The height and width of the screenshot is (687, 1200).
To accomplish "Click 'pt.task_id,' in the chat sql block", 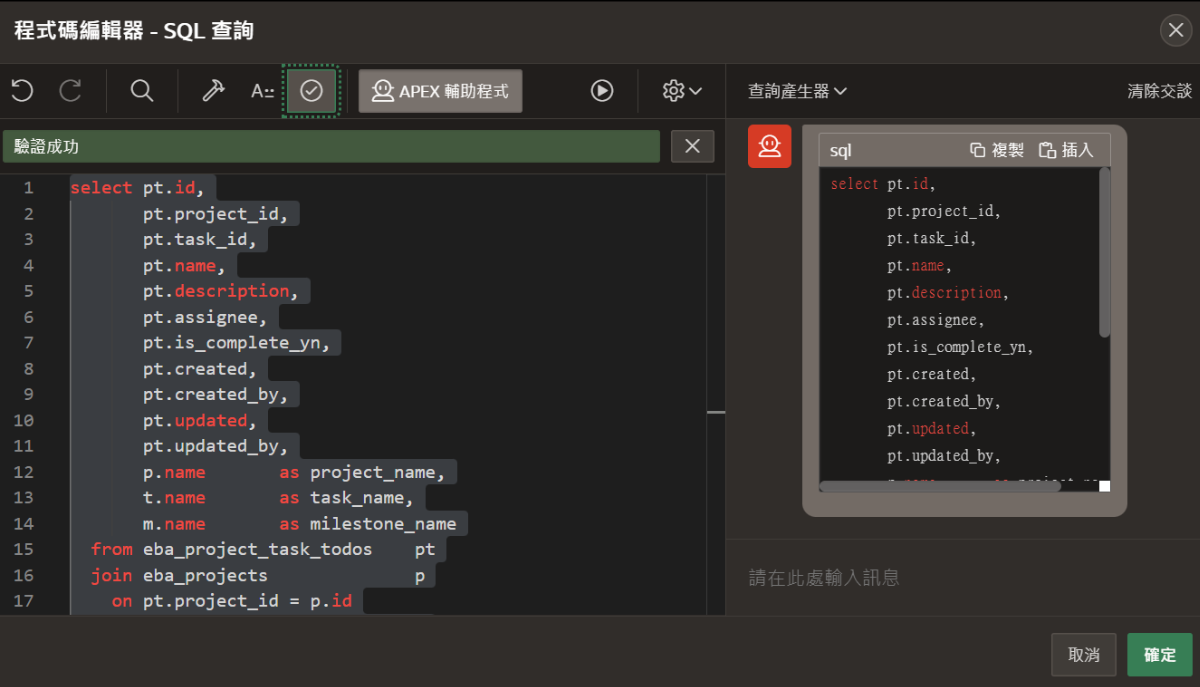I will [932, 238].
